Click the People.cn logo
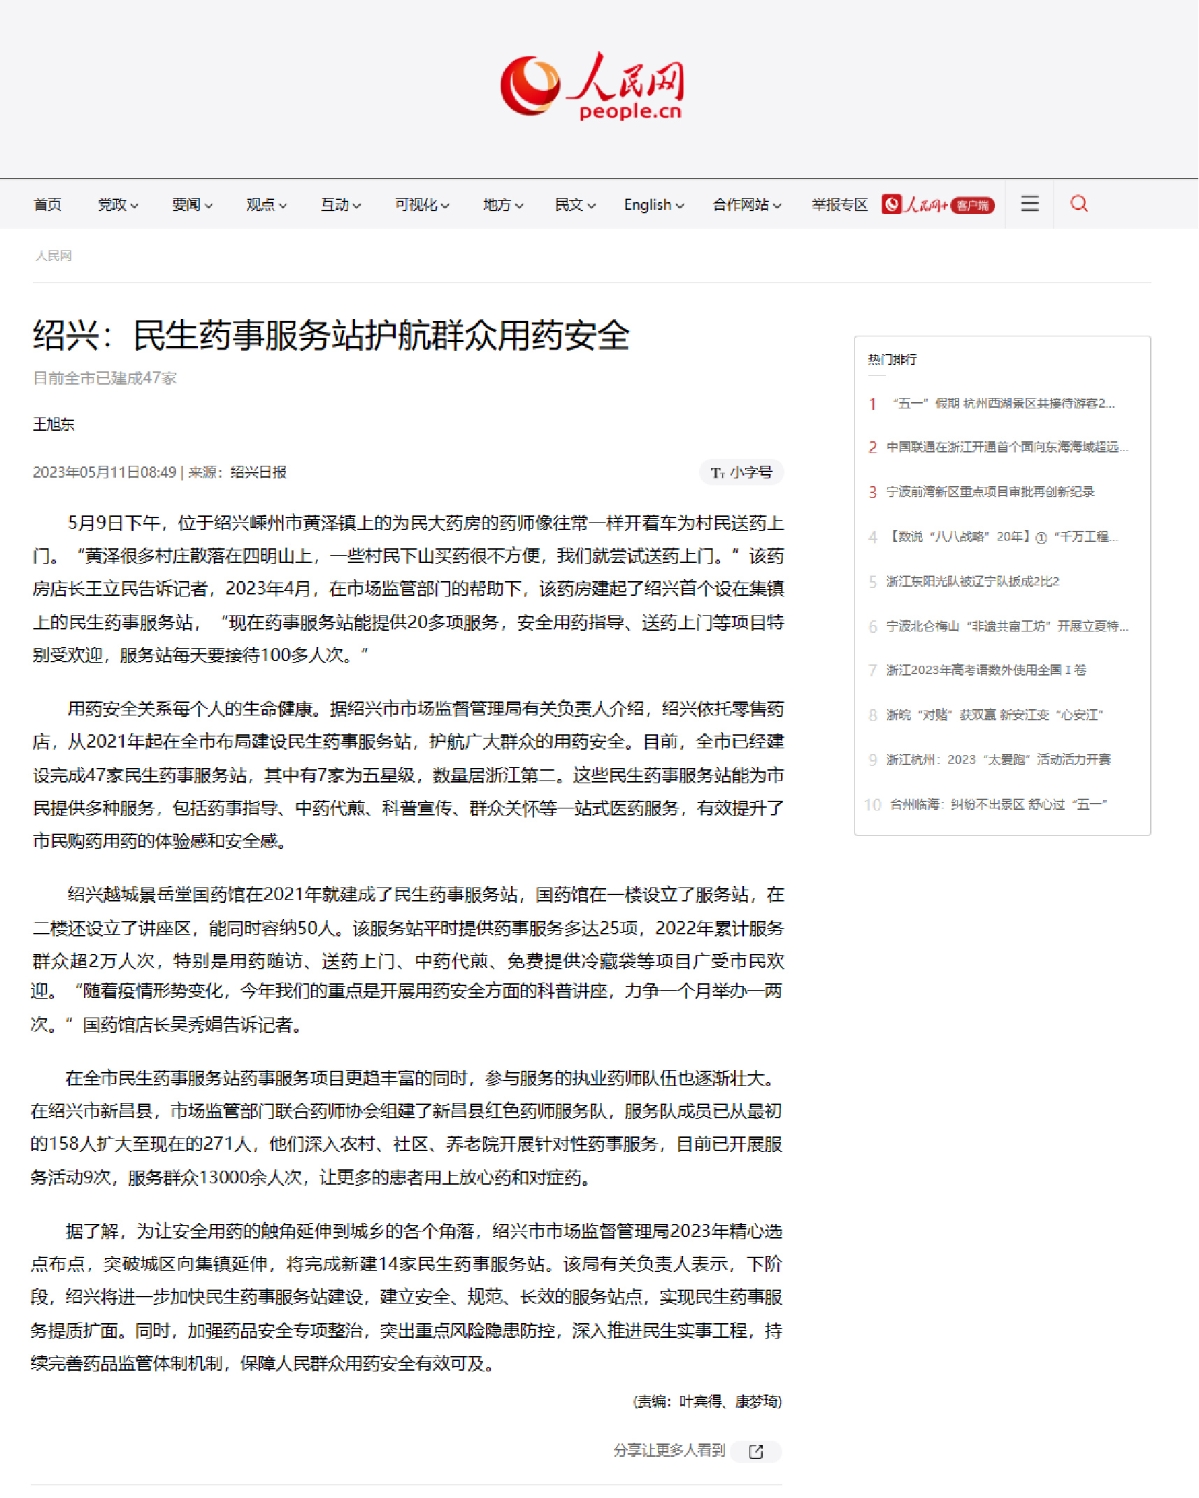 click(x=592, y=87)
